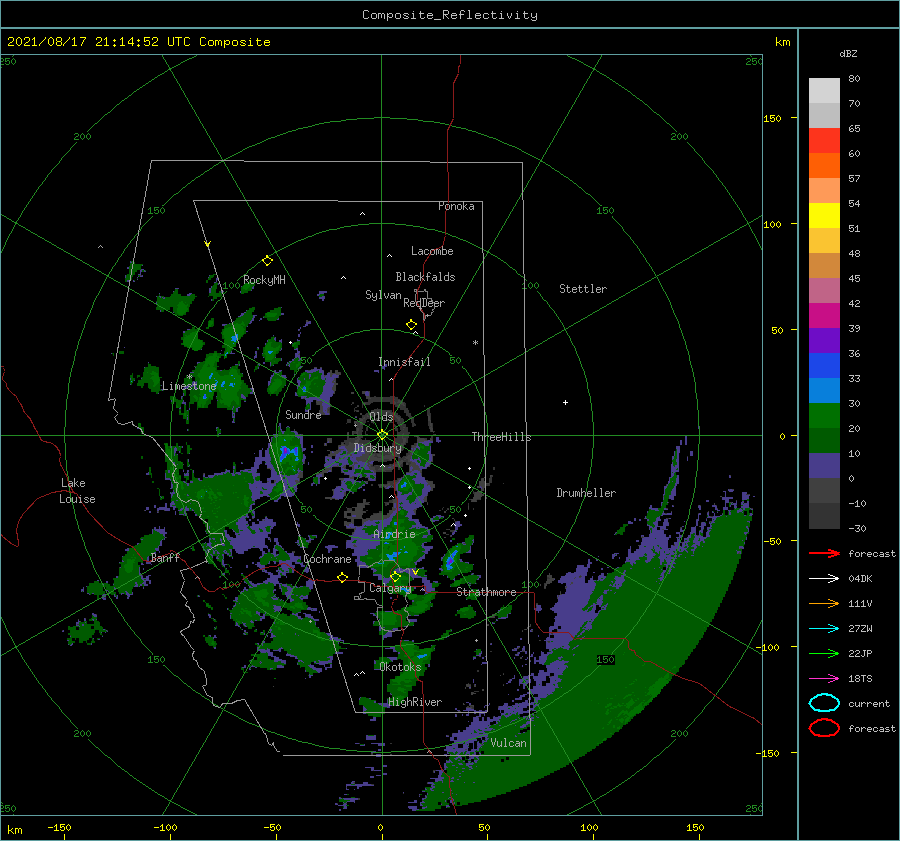Click the Vulcan city label

click(508, 743)
